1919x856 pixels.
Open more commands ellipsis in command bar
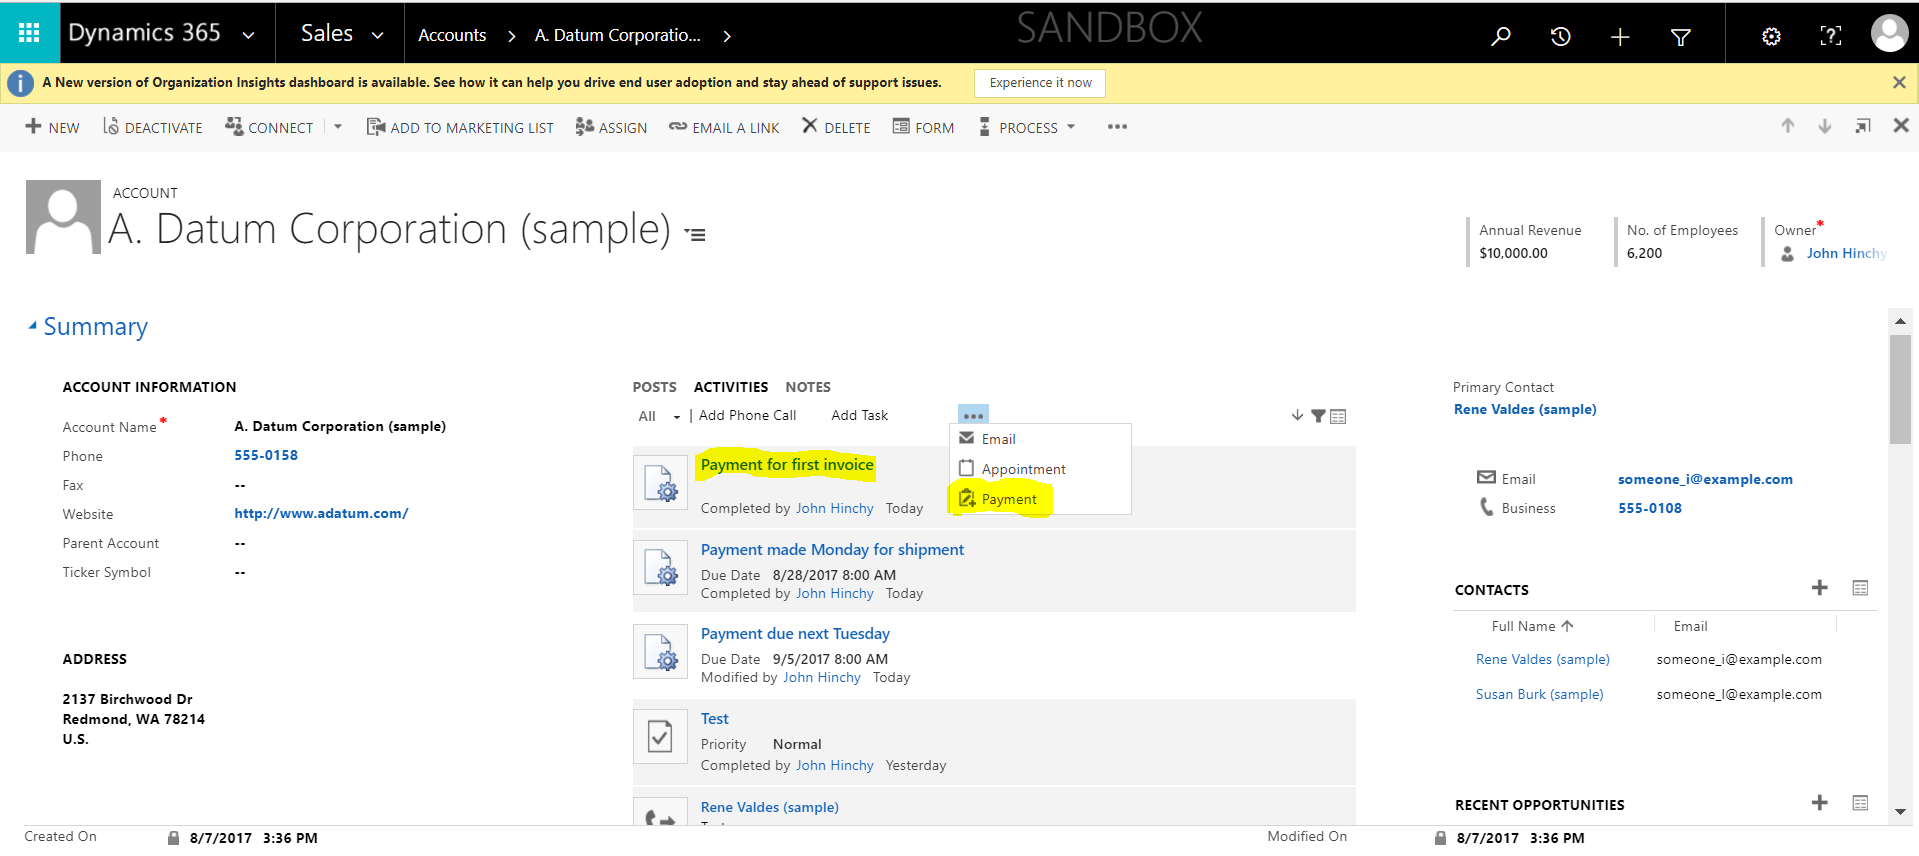pos(1117,127)
